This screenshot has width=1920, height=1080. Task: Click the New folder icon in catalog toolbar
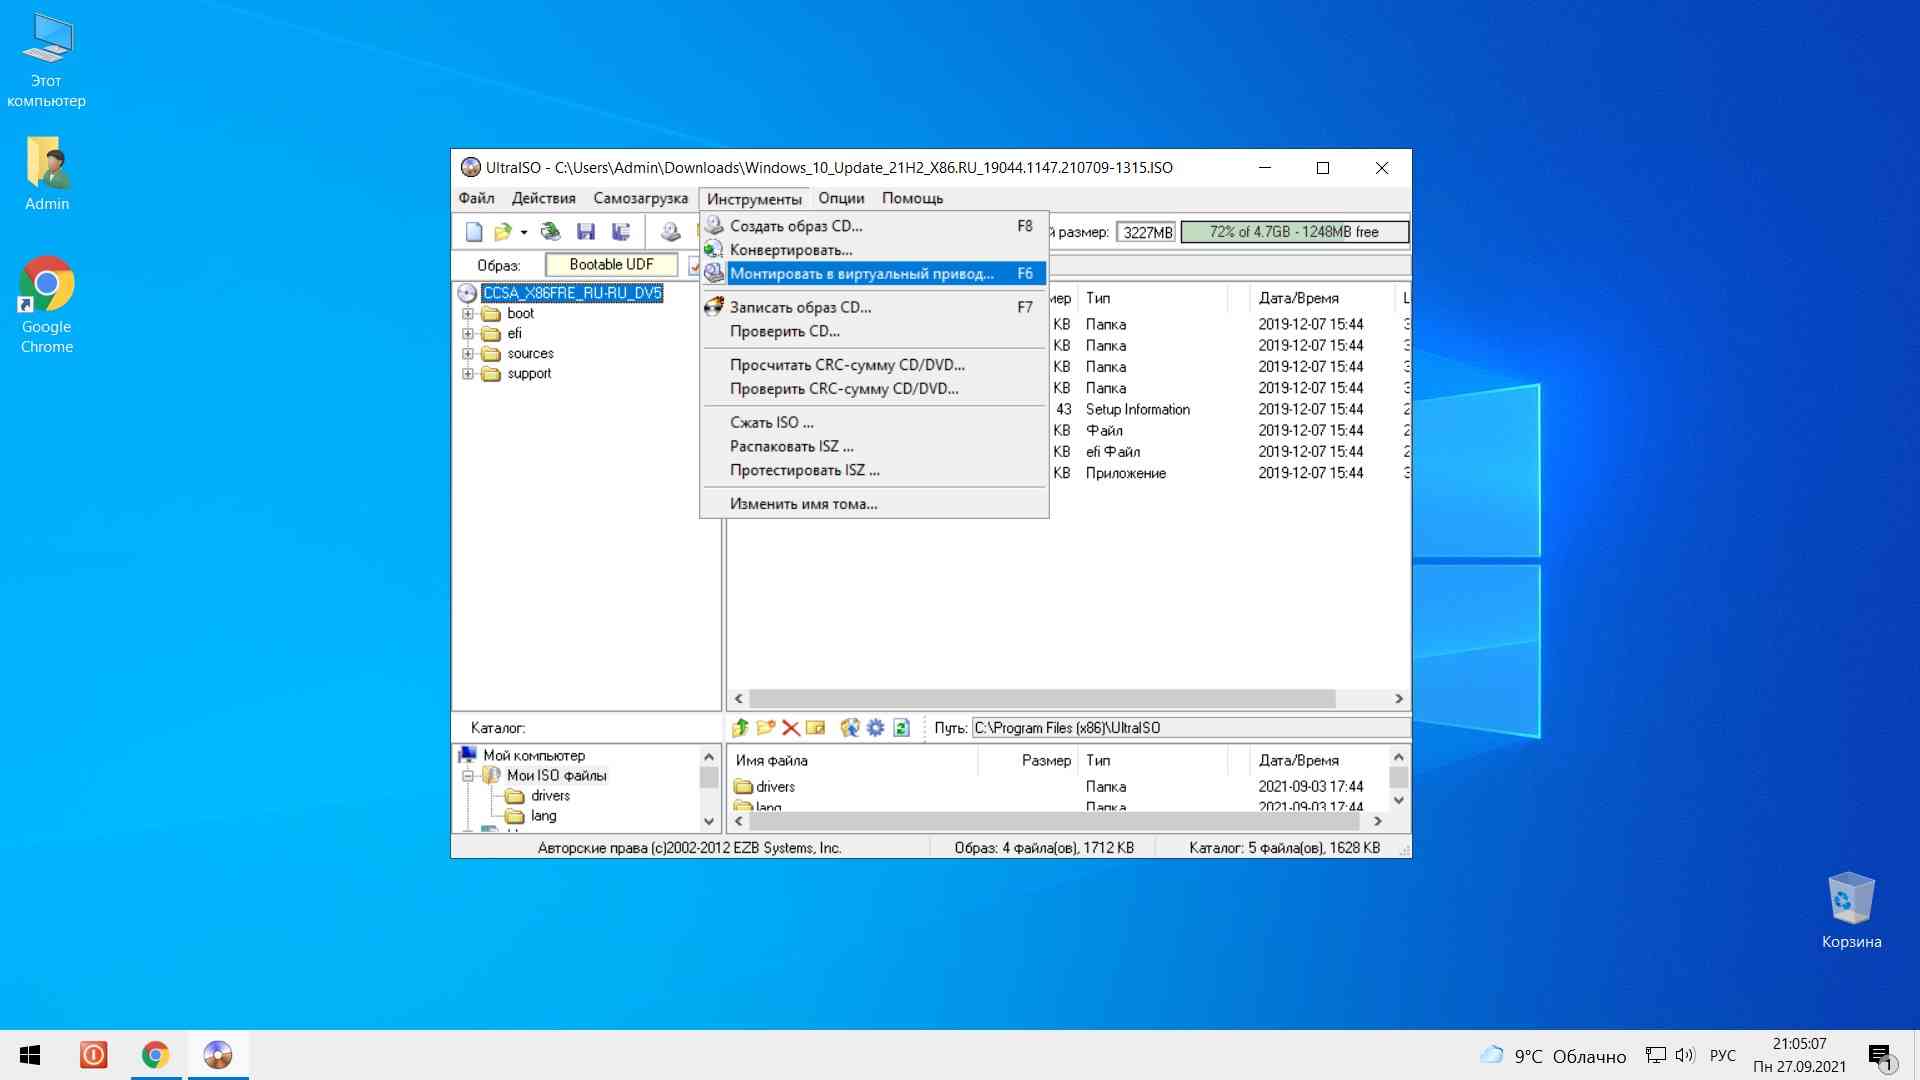(766, 728)
